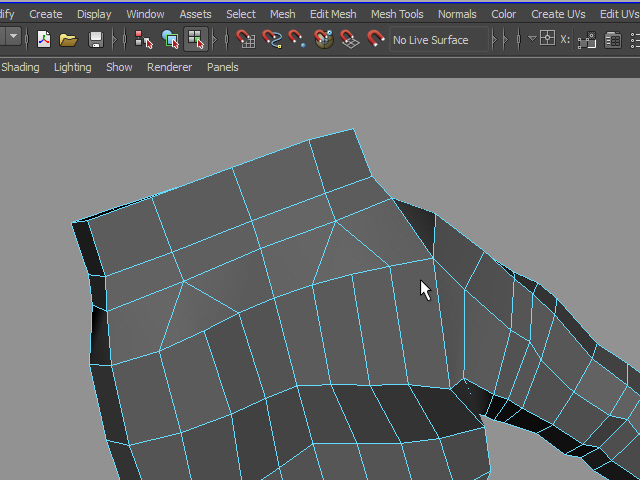This screenshot has height=480, width=640.
Task: Open the Edit Mesh menu
Action: pos(333,14)
